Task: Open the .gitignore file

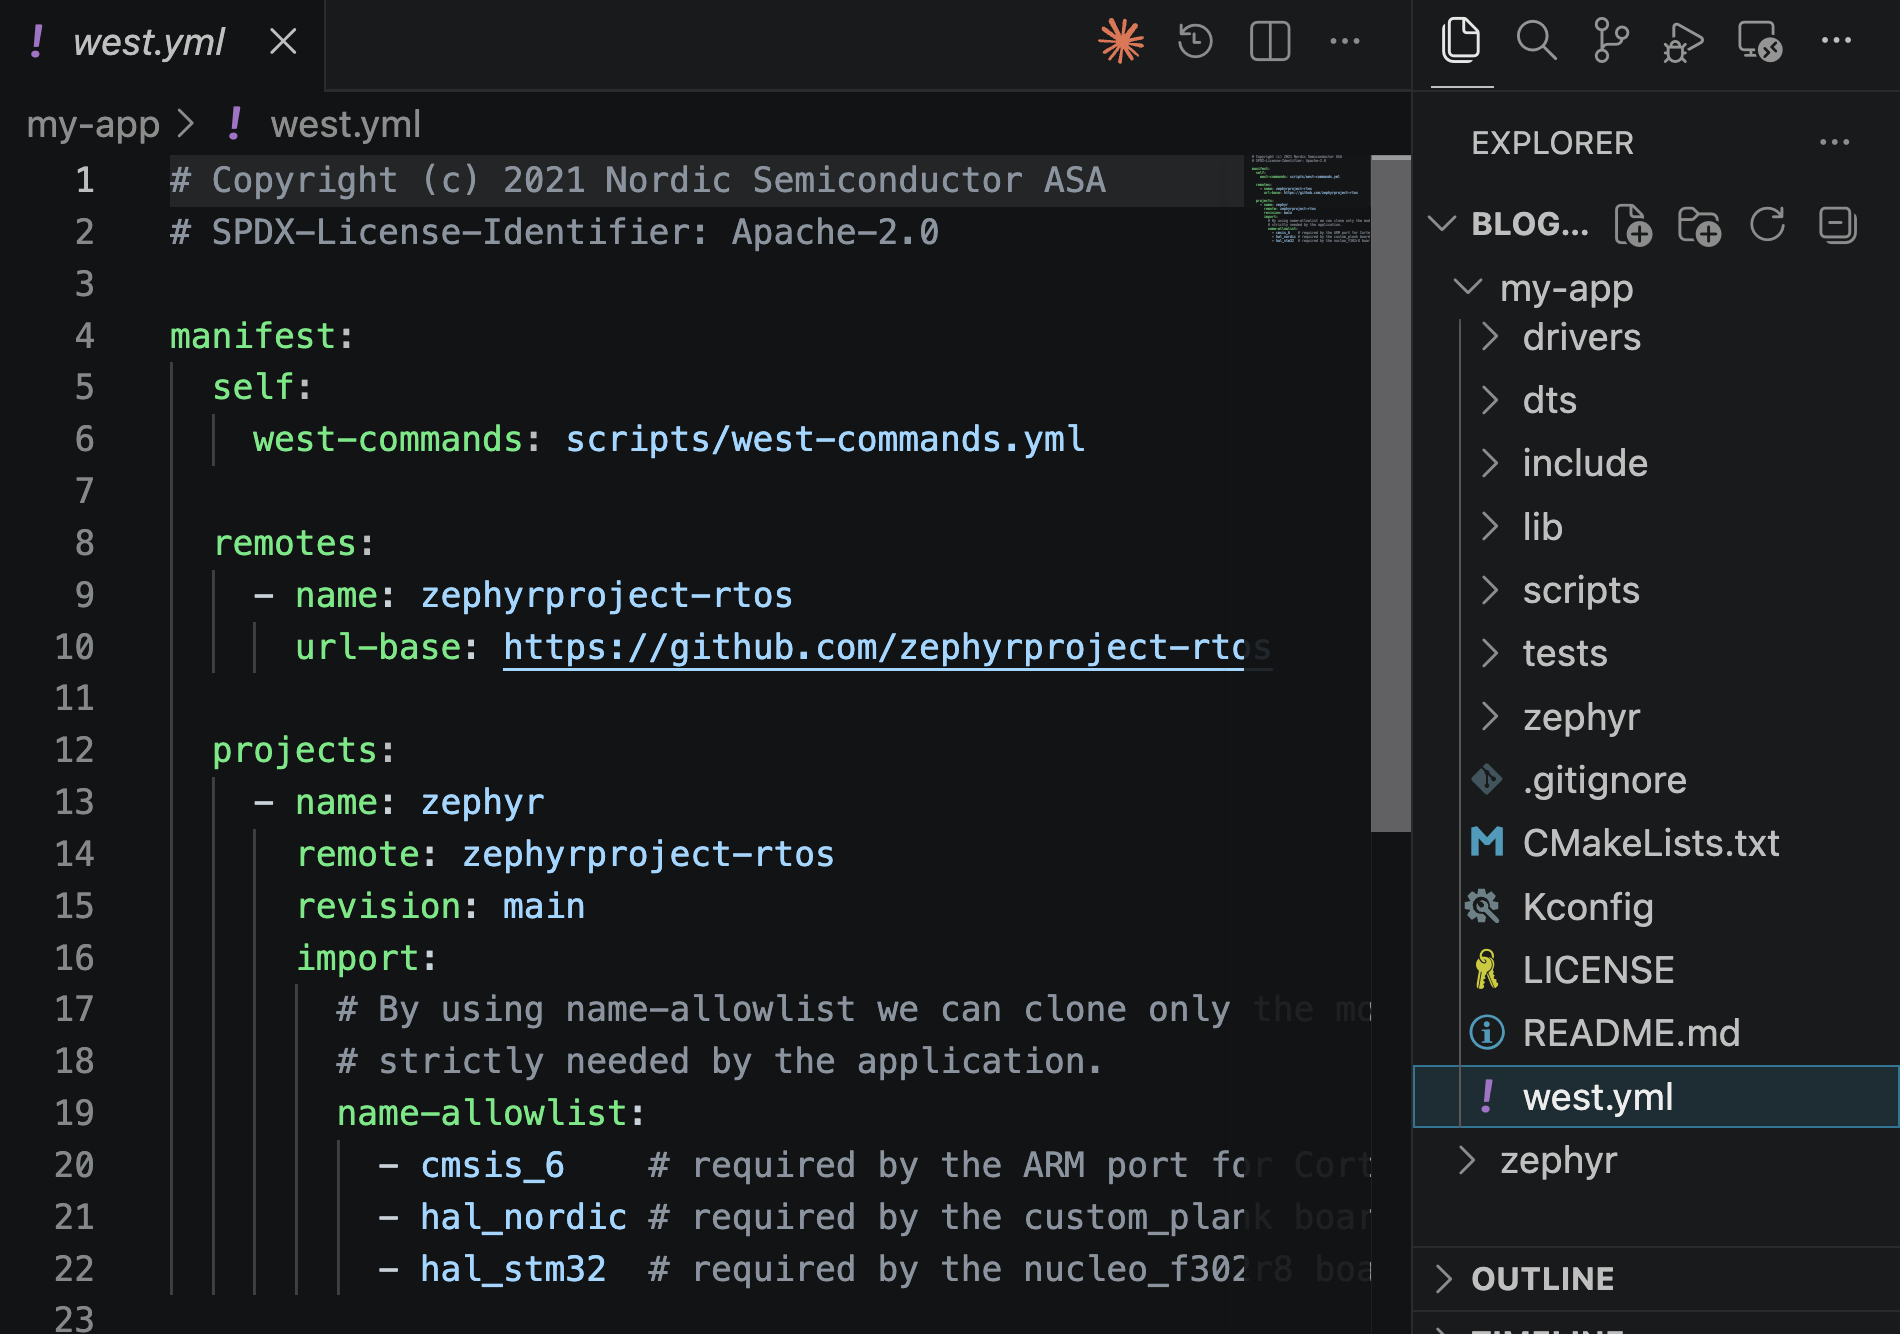Action: coord(1604,780)
